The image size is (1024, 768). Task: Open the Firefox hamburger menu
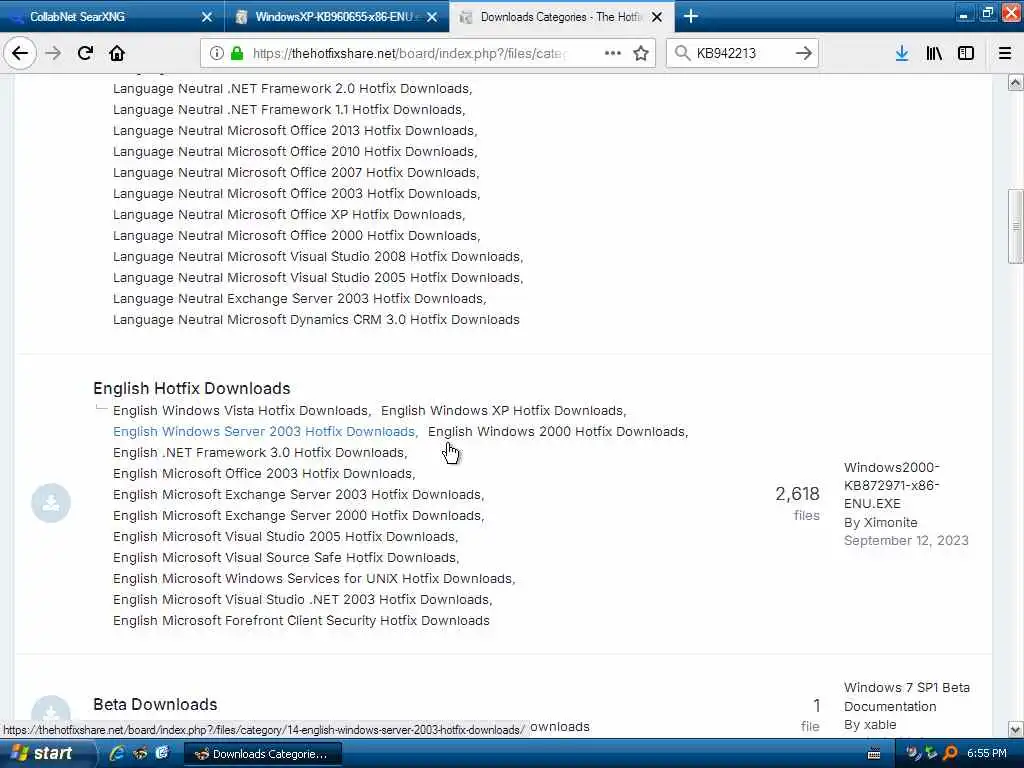(1005, 53)
